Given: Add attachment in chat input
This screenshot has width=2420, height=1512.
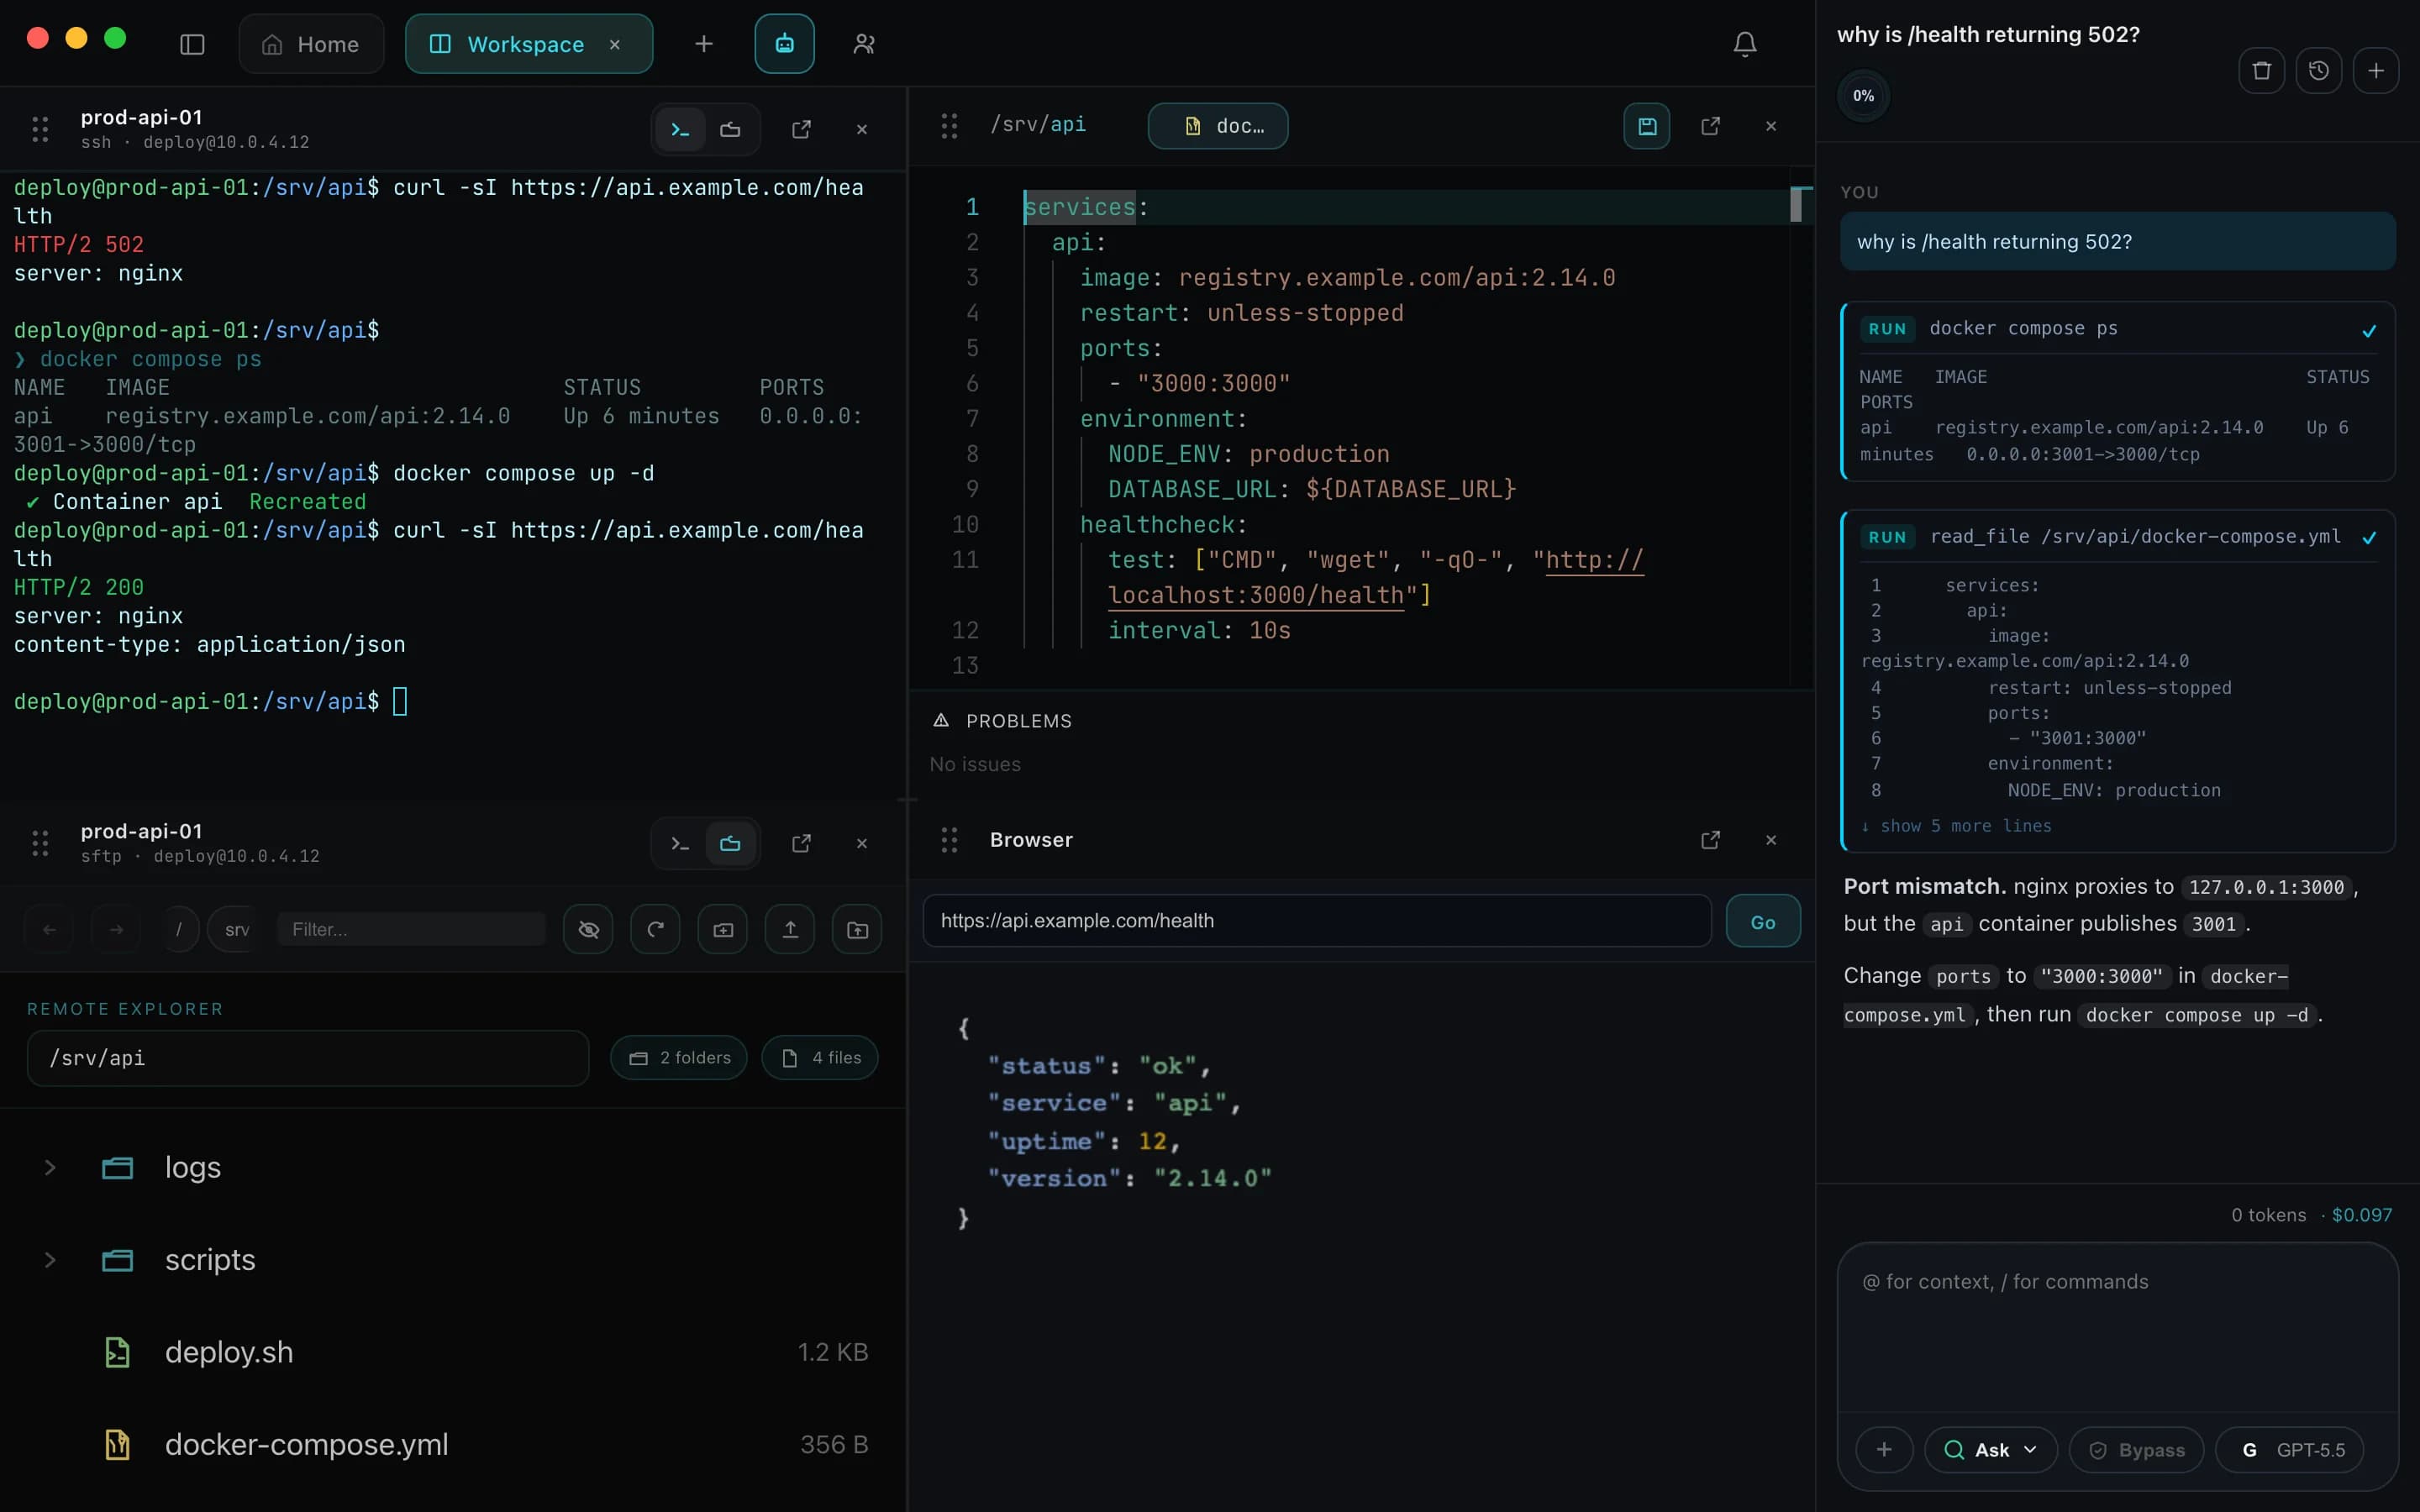Looking at the screenshot, I should point(1884,1450).
